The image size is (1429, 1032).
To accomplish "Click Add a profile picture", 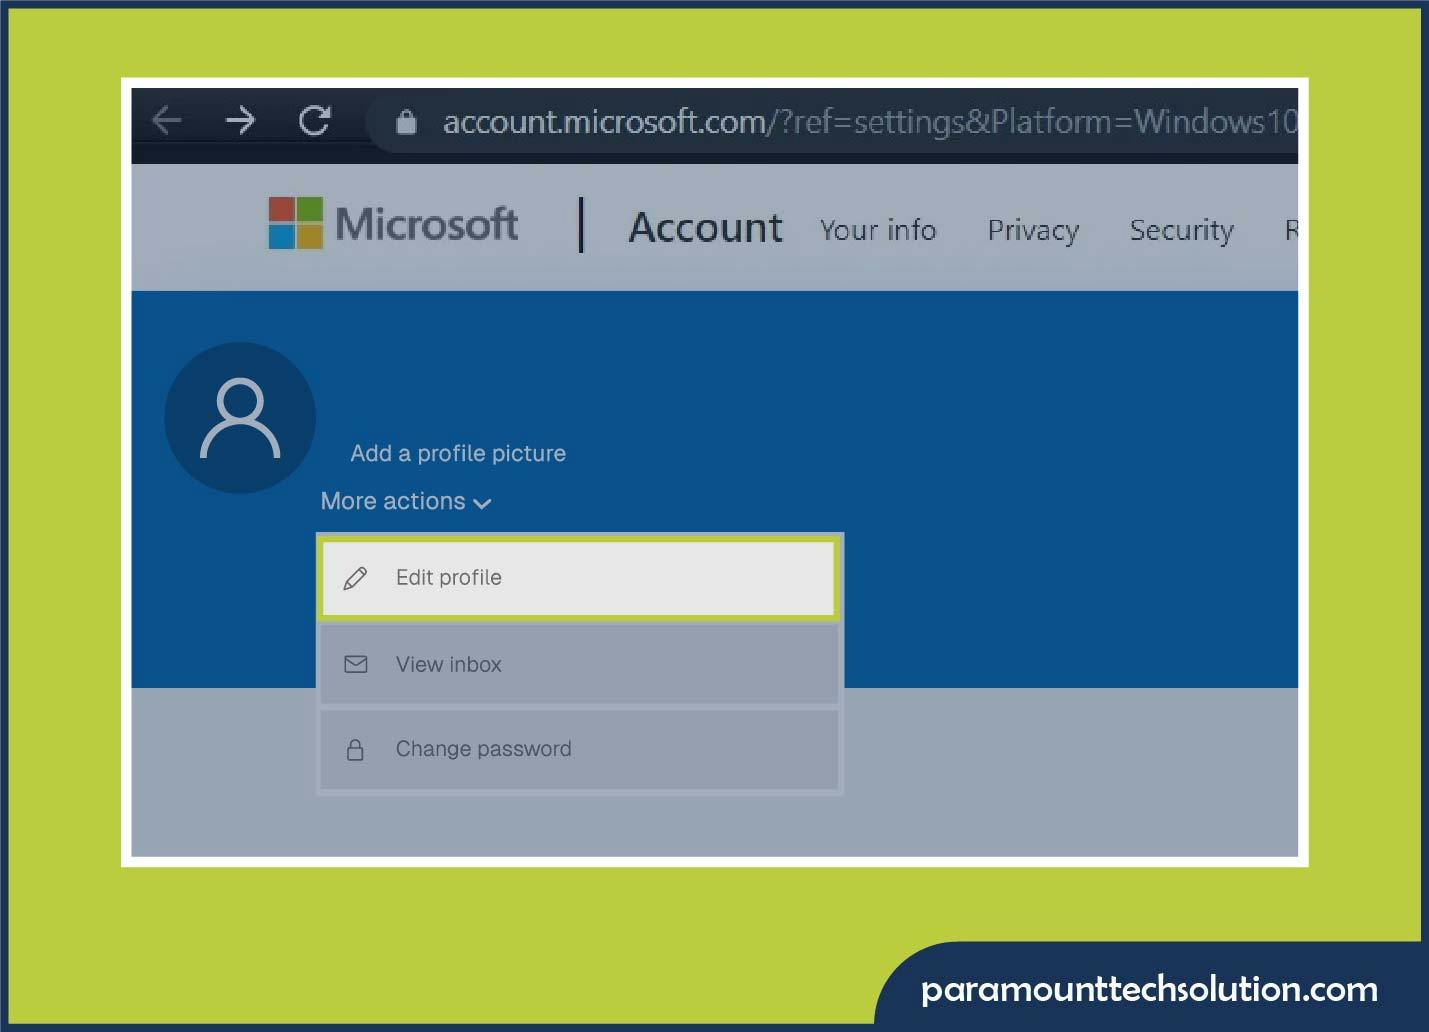I will click(x=457, y=453).
